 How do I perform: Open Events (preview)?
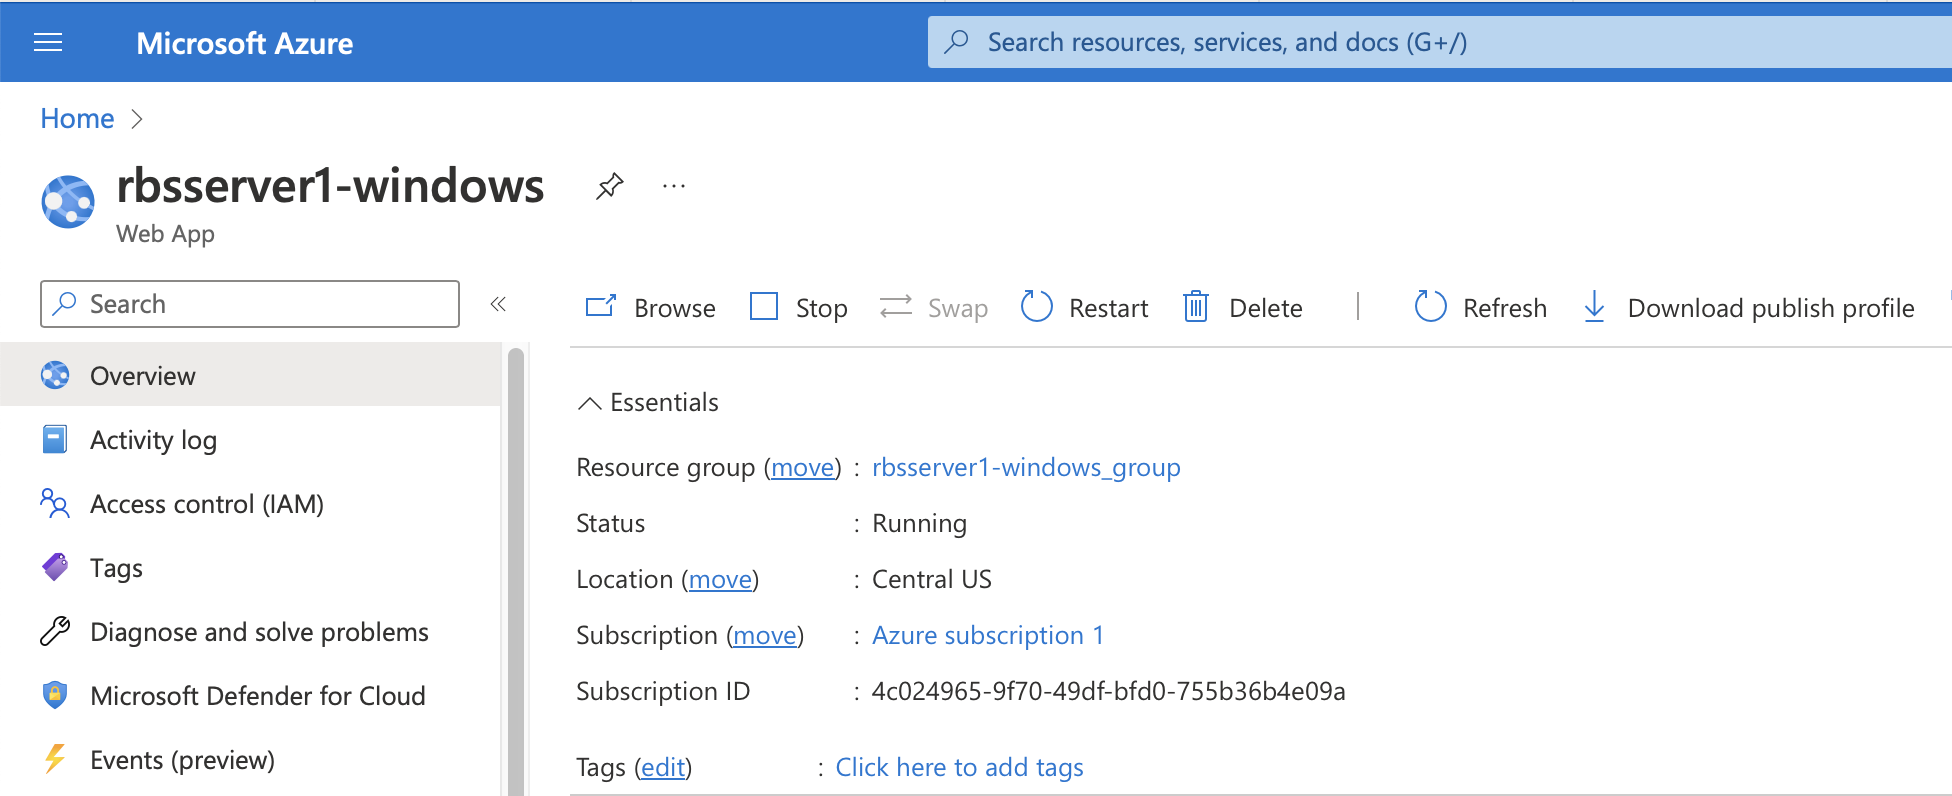250,760
